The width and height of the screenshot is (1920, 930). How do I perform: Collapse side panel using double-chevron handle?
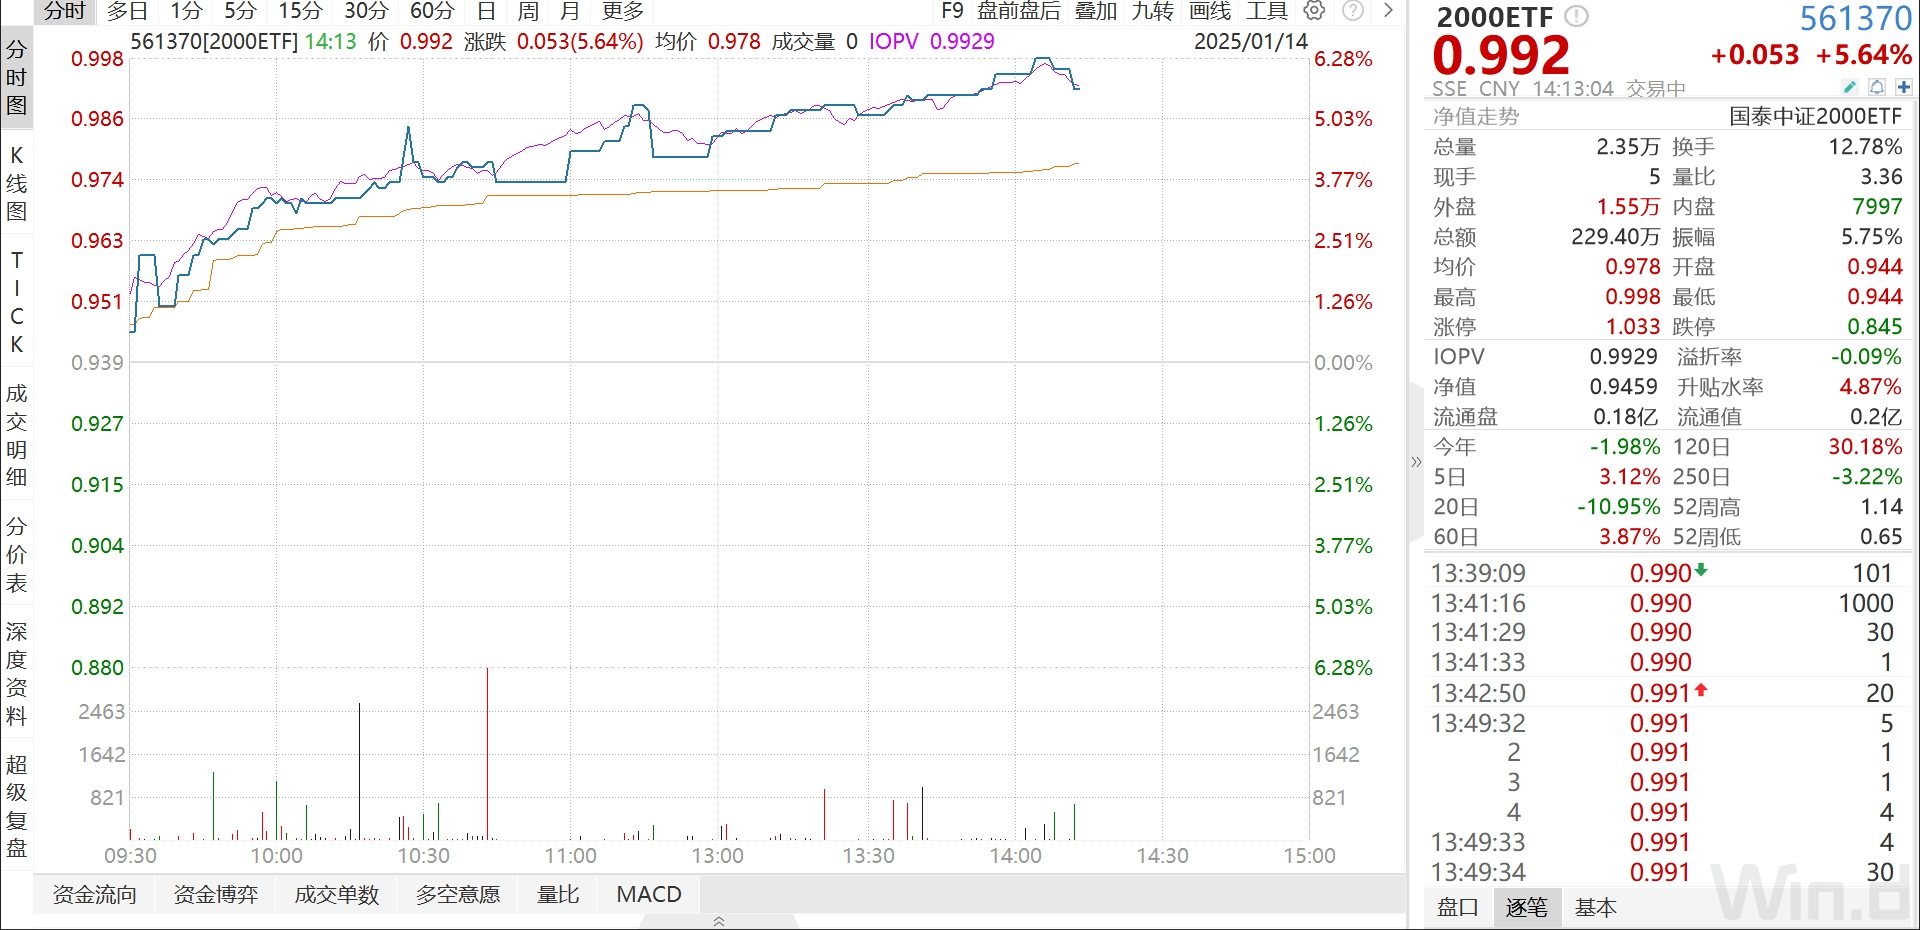pos(1416,462)
